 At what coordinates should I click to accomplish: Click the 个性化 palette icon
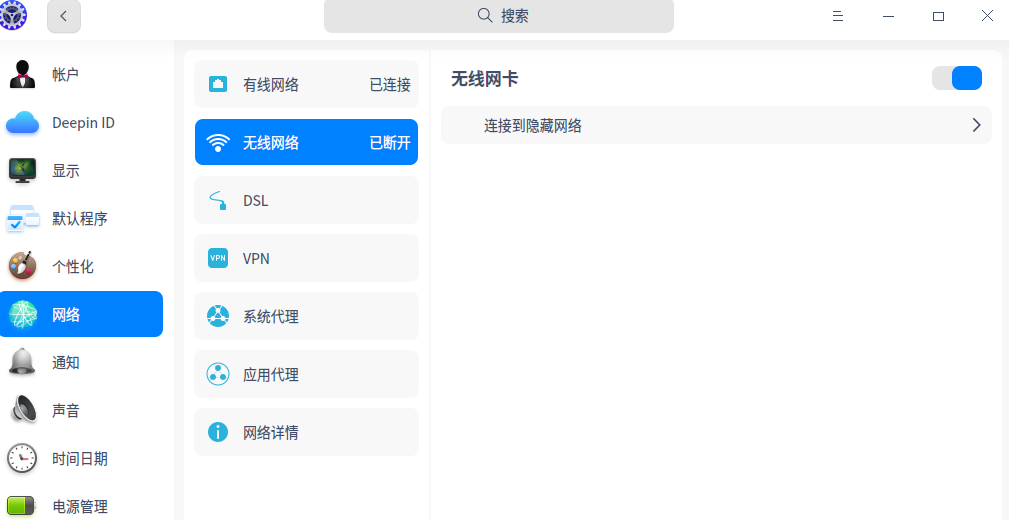click(x=23, y=266)
